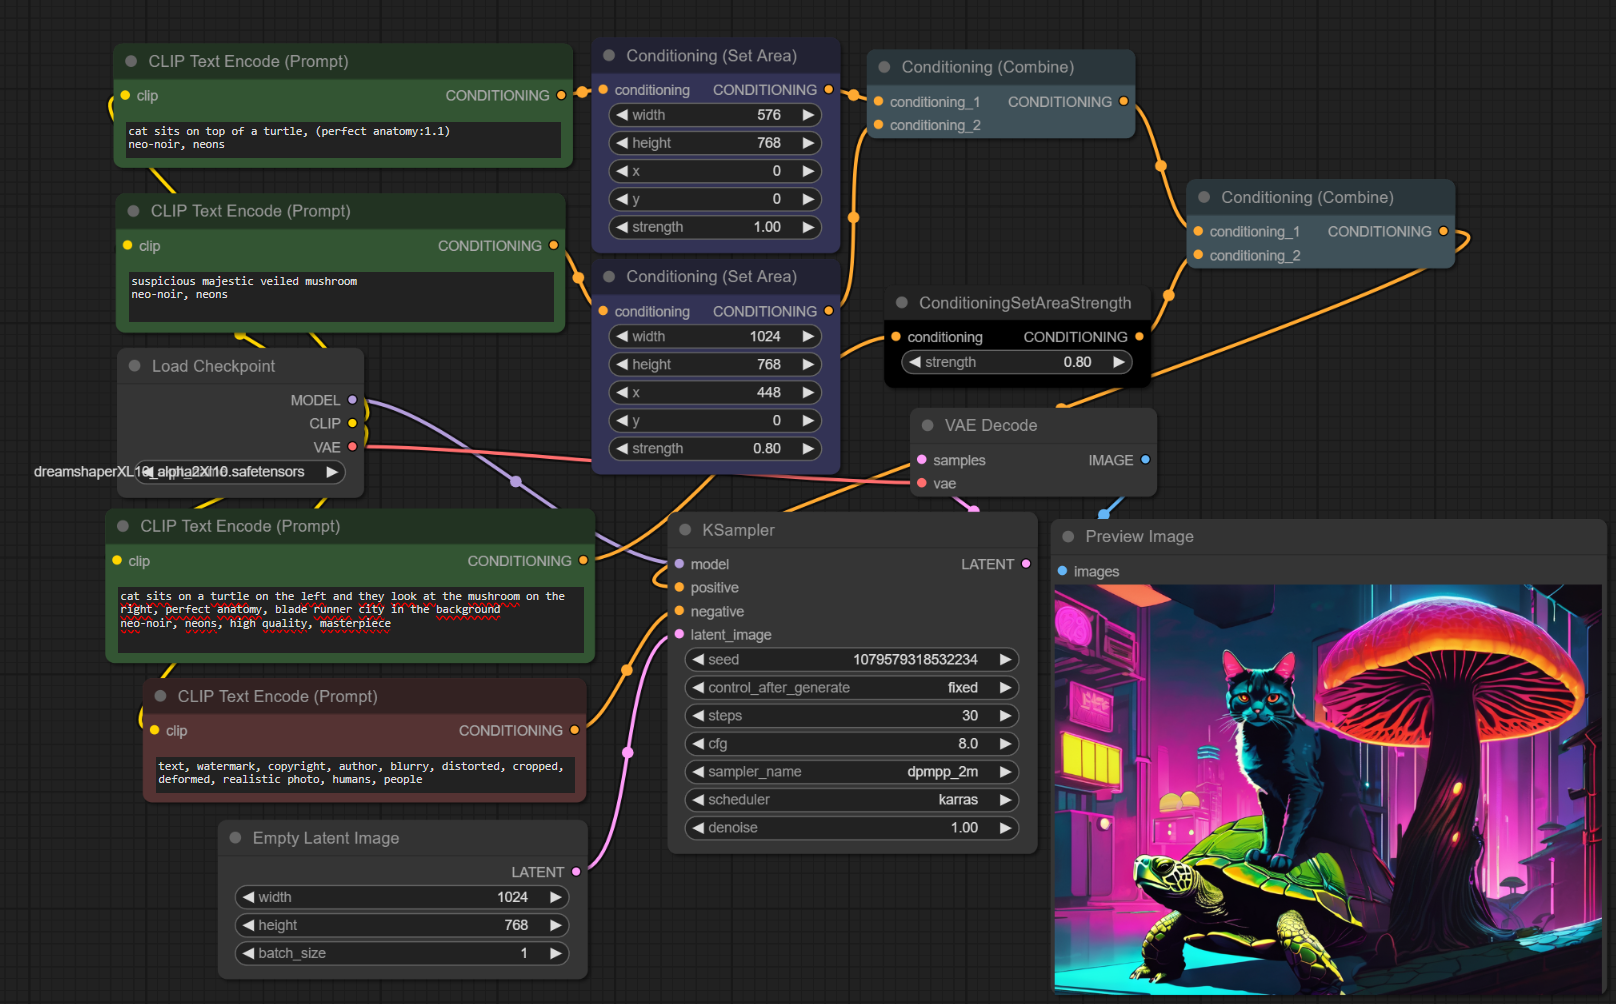The width and height of the screenshot is (1616, 1004).
Task: Collapse the KSampler node using its dot
Action: point(685,530)
